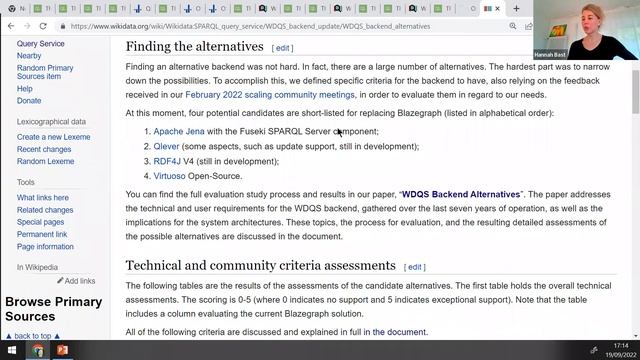
Task: Open the Qlever link
Action: pos(166,147)
